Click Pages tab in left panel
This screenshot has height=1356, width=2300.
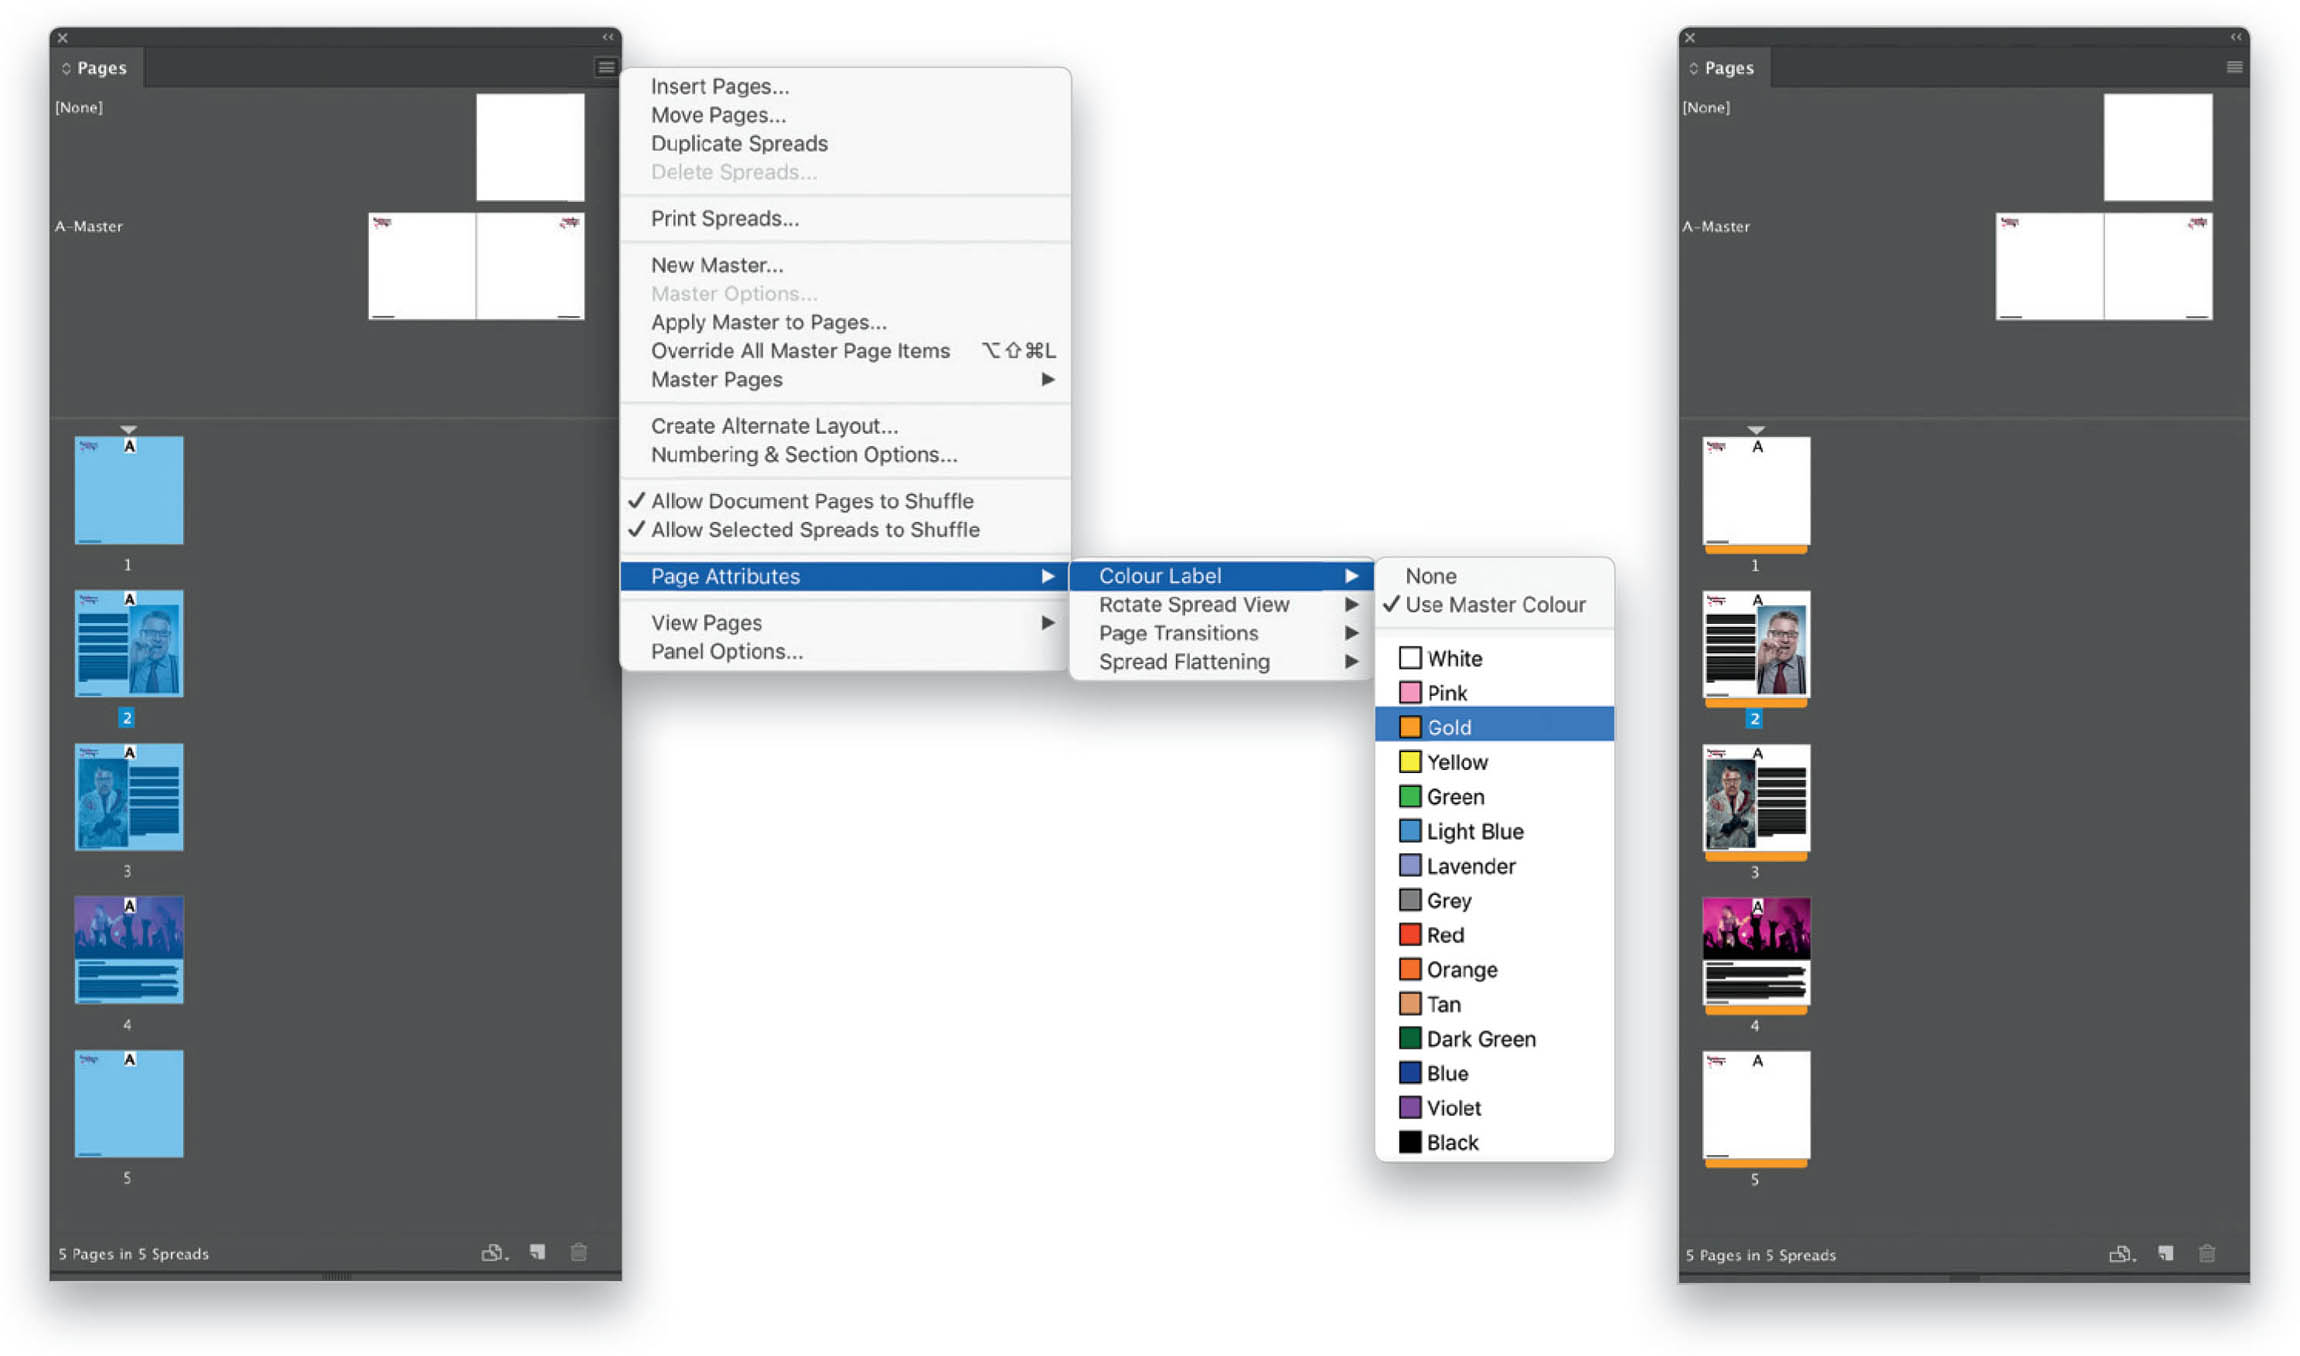tap(95, 68)
